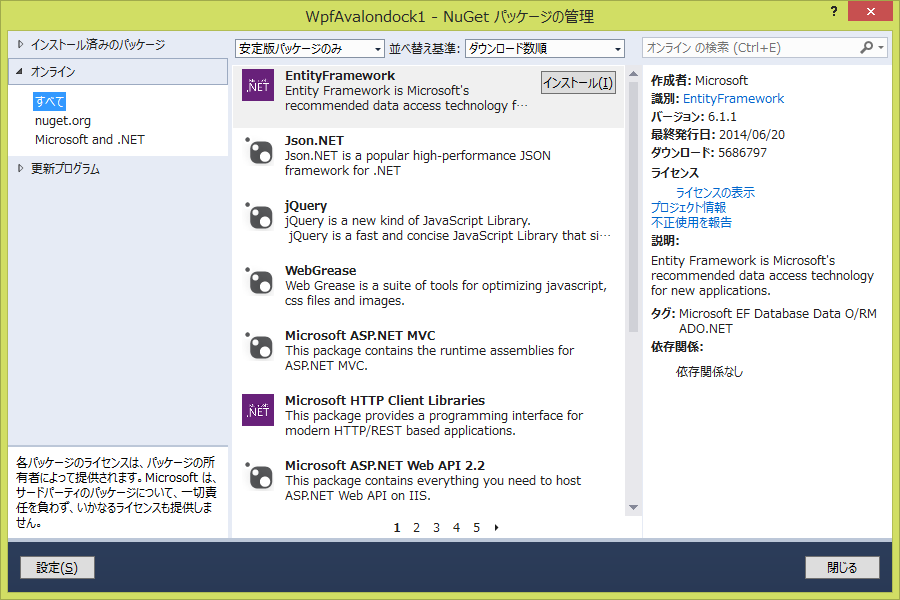Select the Microsoft ASP.NET MVC title

pos(360,335)
